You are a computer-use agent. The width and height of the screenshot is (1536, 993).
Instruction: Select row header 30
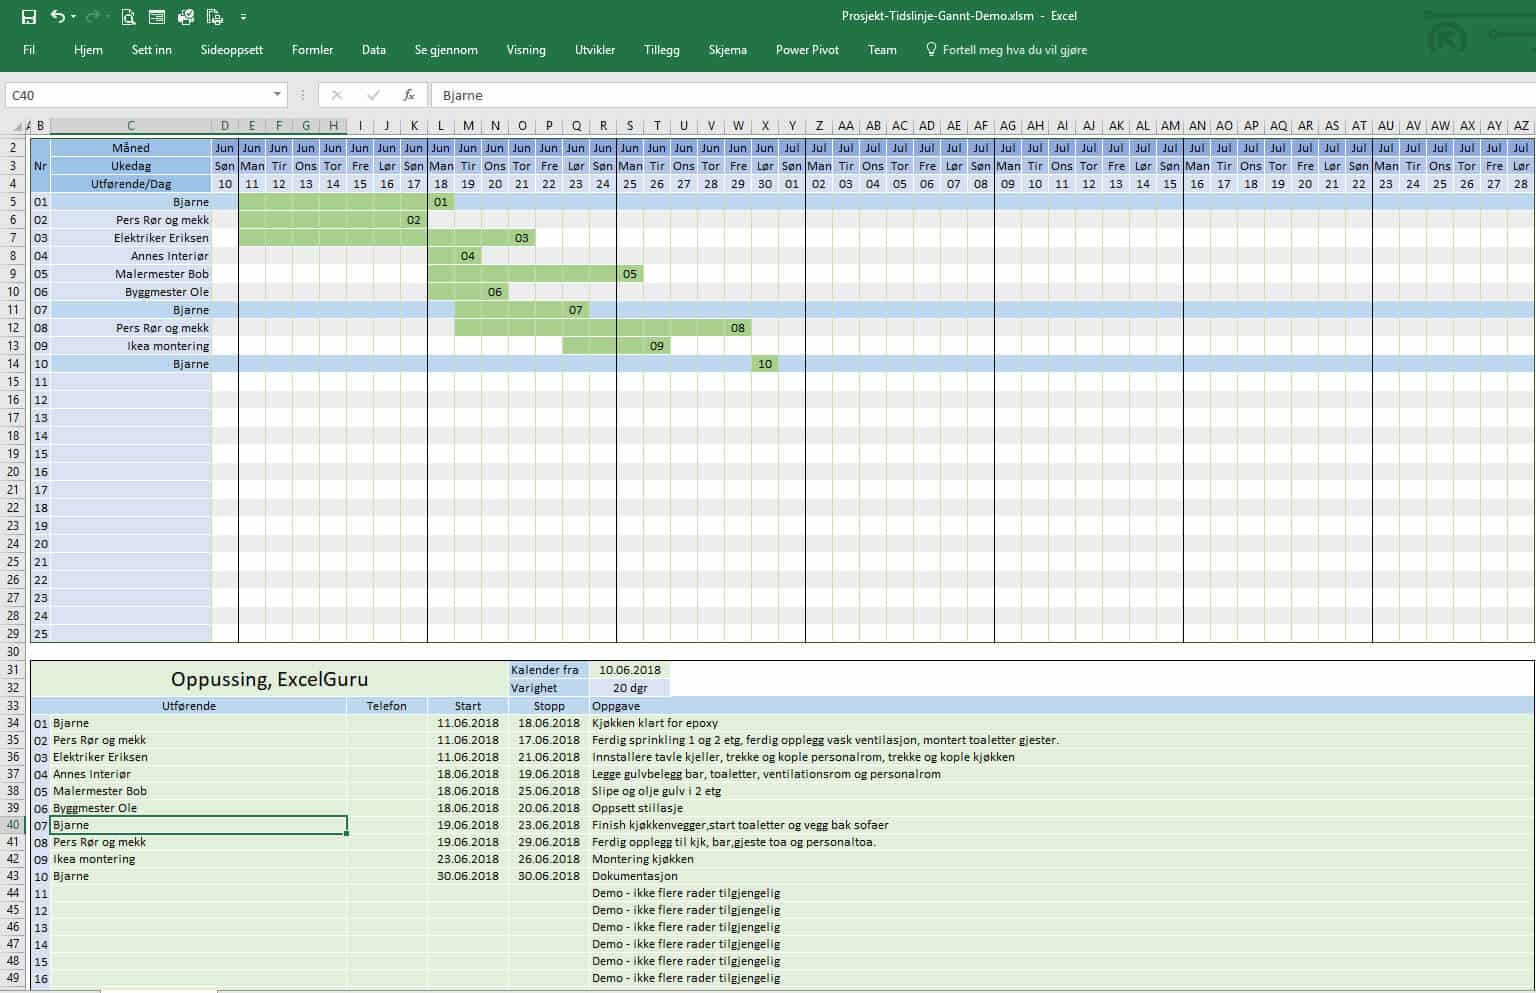tap(14, 652)
